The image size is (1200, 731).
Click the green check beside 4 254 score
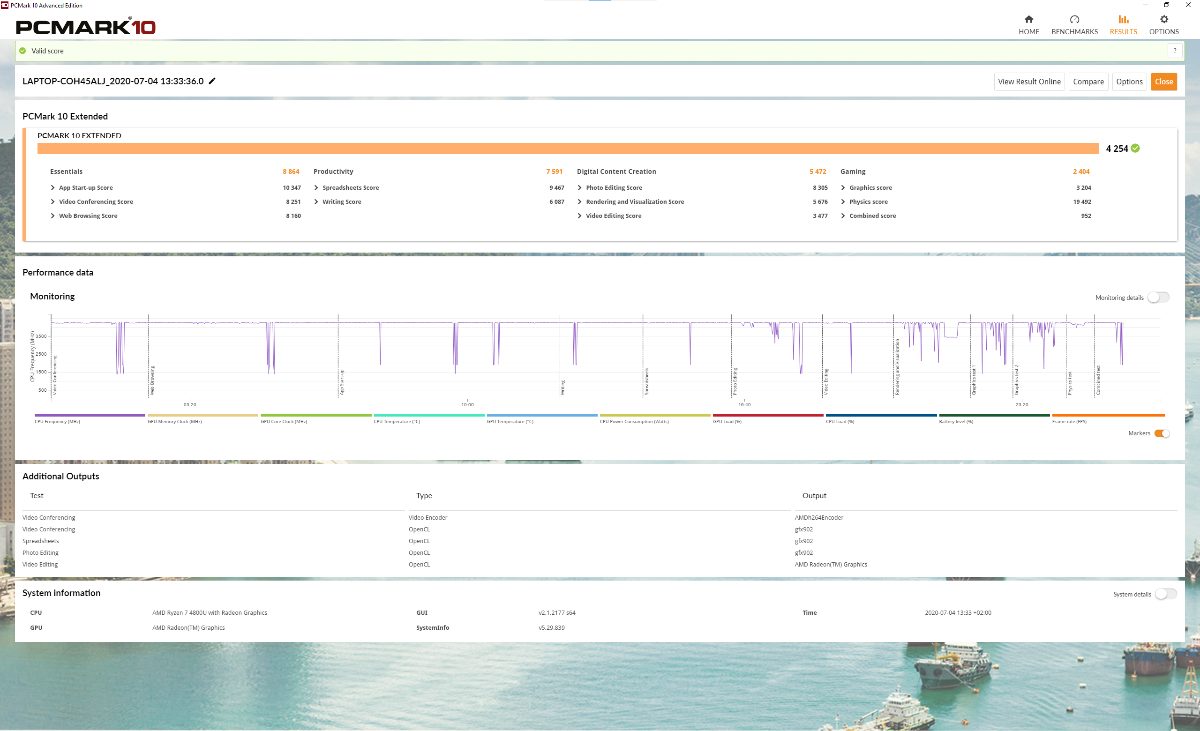click(x=1135, y=148)
